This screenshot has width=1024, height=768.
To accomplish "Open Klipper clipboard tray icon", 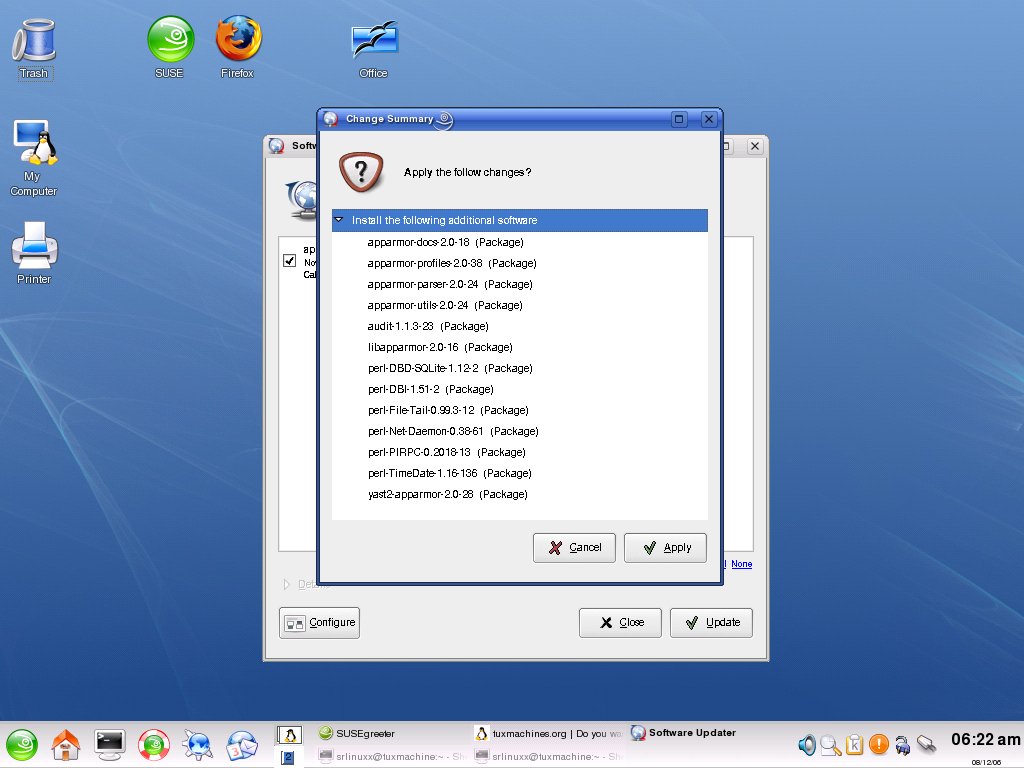I will coord(854,744).
